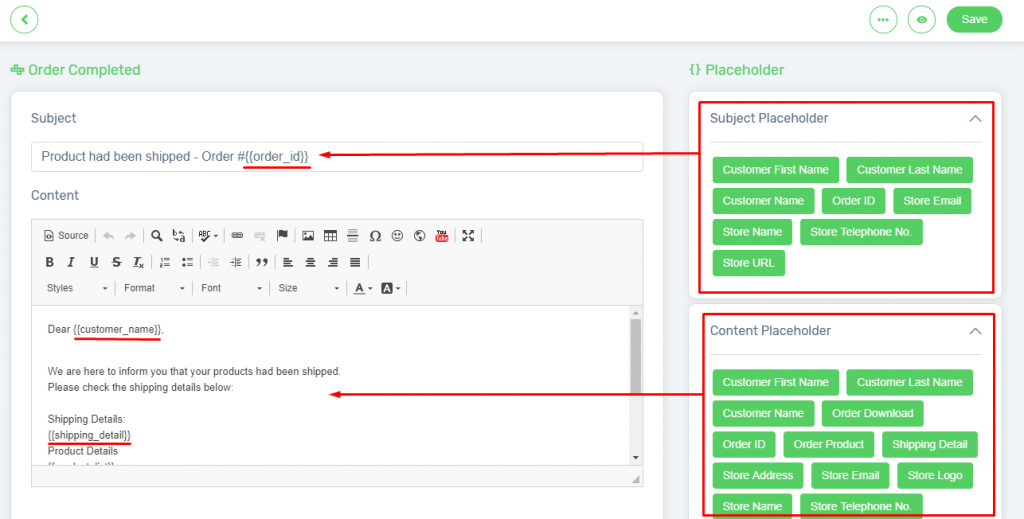This screenshot has height=519, width=1024.
Task: Maximize the editor with fullscreen icon
Action: (468, 236)
